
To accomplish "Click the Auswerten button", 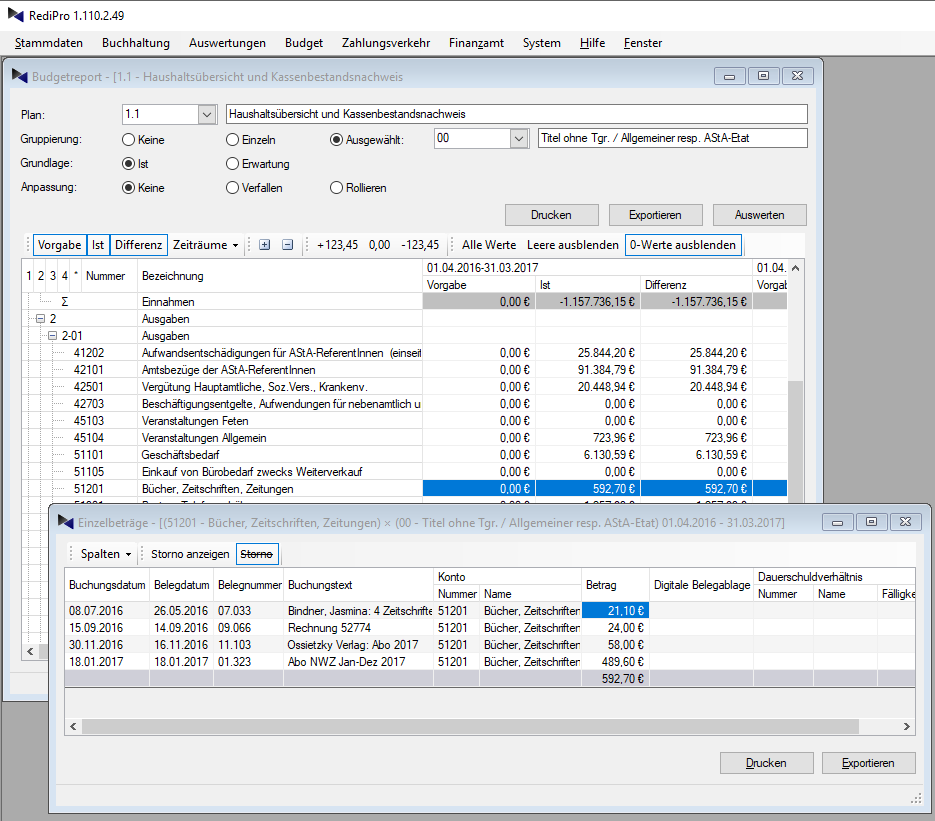I will click(x=759, y=215).
